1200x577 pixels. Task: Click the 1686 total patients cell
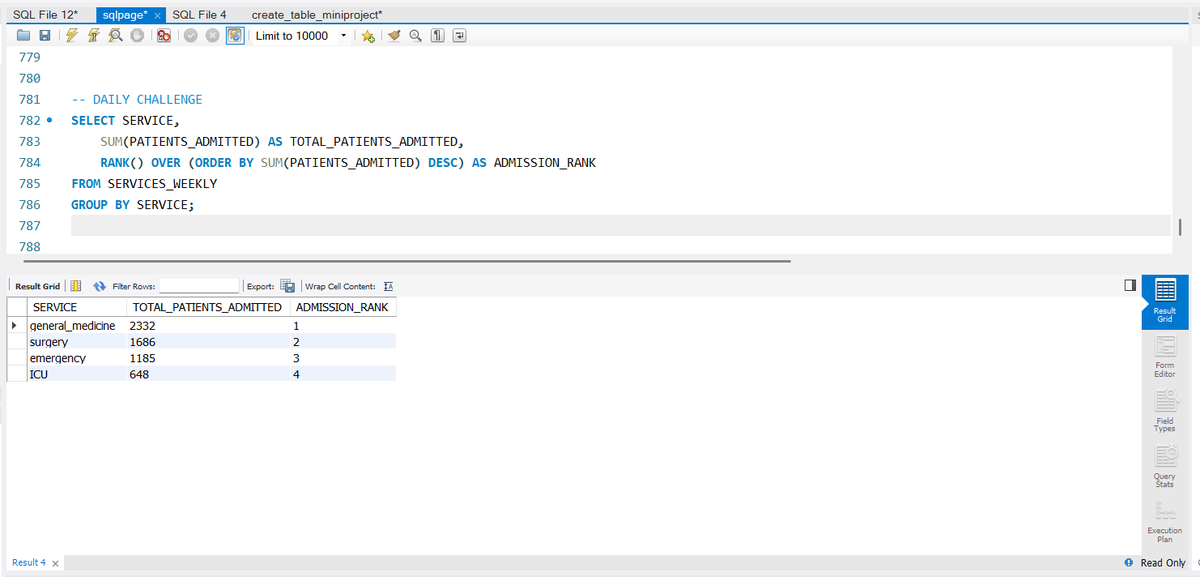[207, 342]
